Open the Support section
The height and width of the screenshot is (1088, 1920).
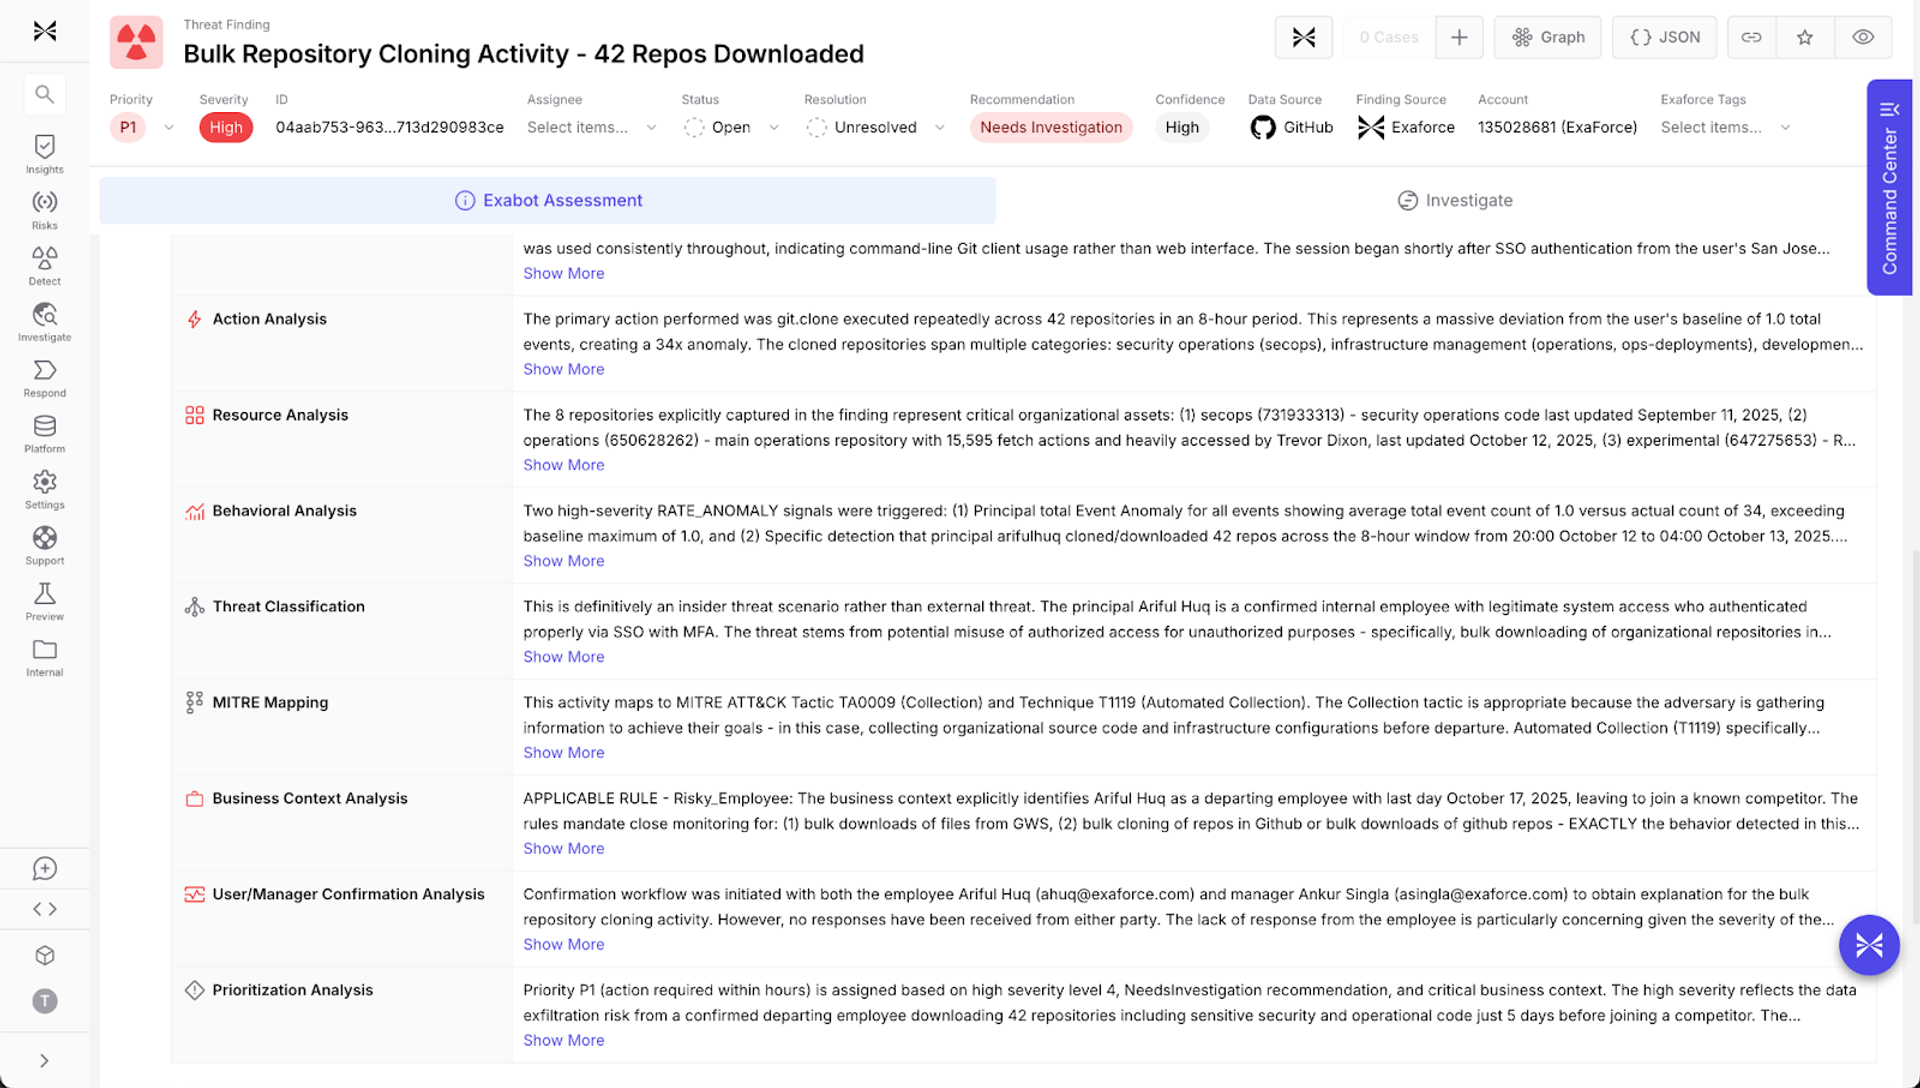44,546
